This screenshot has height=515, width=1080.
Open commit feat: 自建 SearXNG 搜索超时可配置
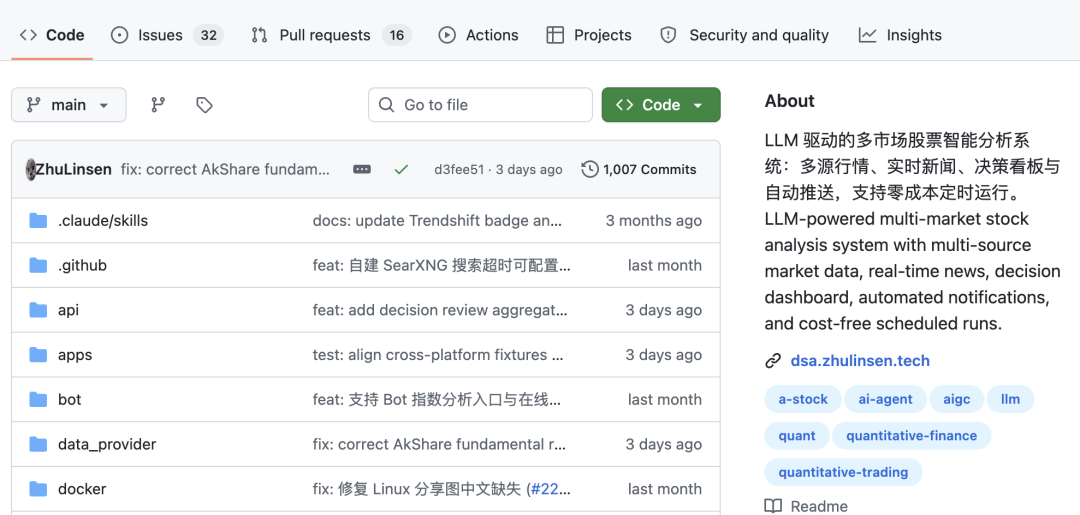(x=442, y=265)
